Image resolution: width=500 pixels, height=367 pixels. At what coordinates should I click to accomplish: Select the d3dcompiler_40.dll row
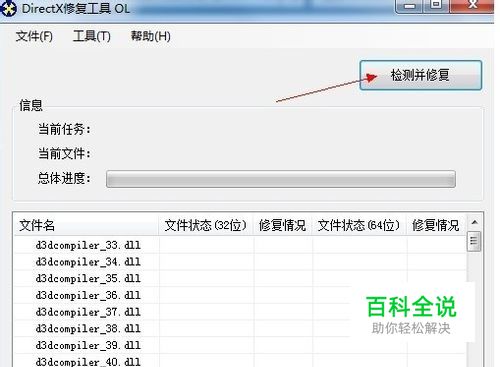click(240, 361)
